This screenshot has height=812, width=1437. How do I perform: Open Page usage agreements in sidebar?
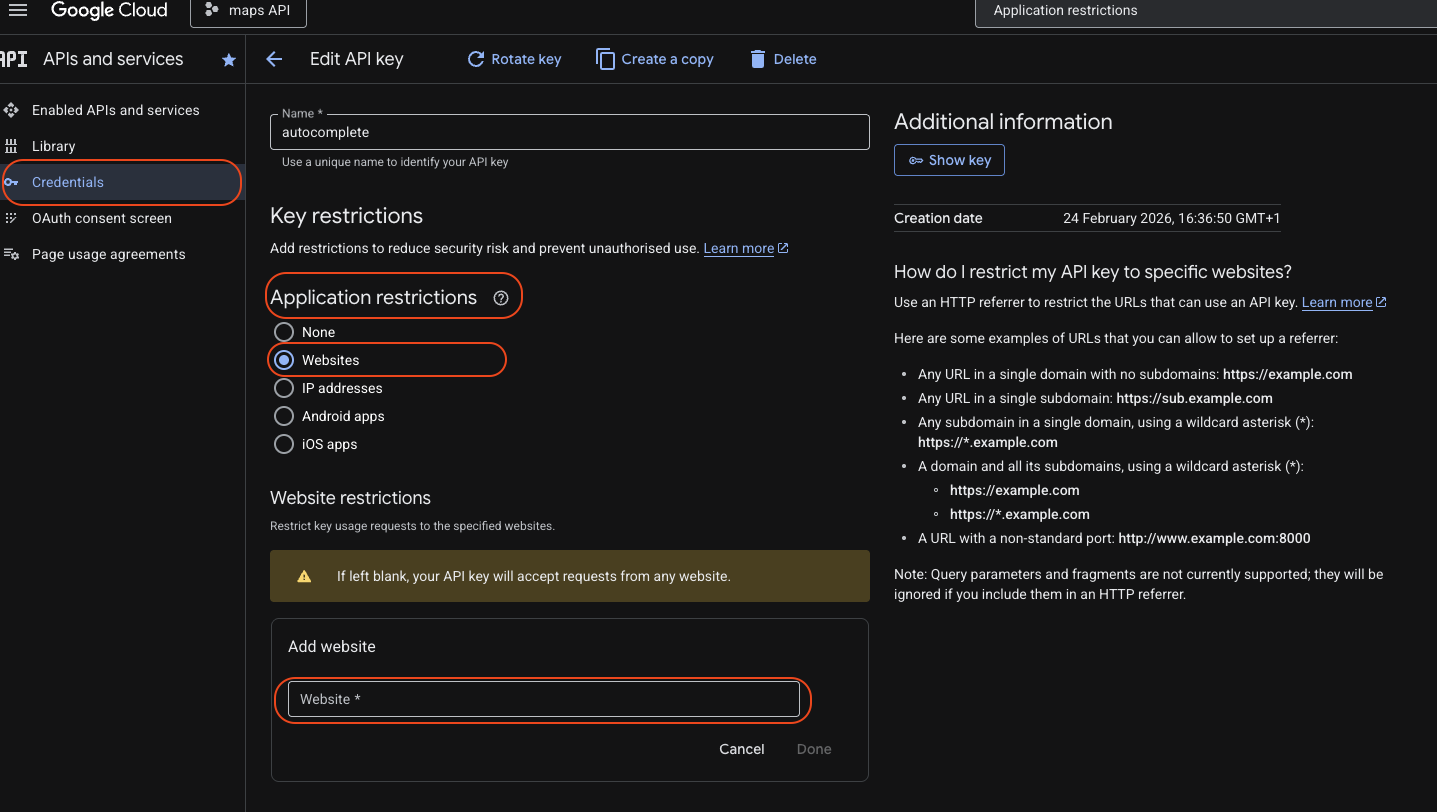pyautogui.click(x=108, y=254)
